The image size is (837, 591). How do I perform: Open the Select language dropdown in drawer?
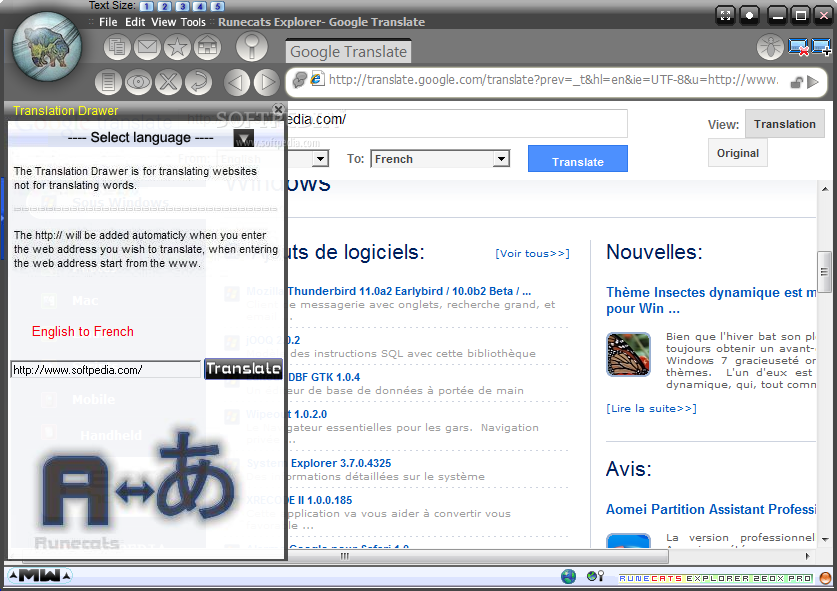(244, 138)
